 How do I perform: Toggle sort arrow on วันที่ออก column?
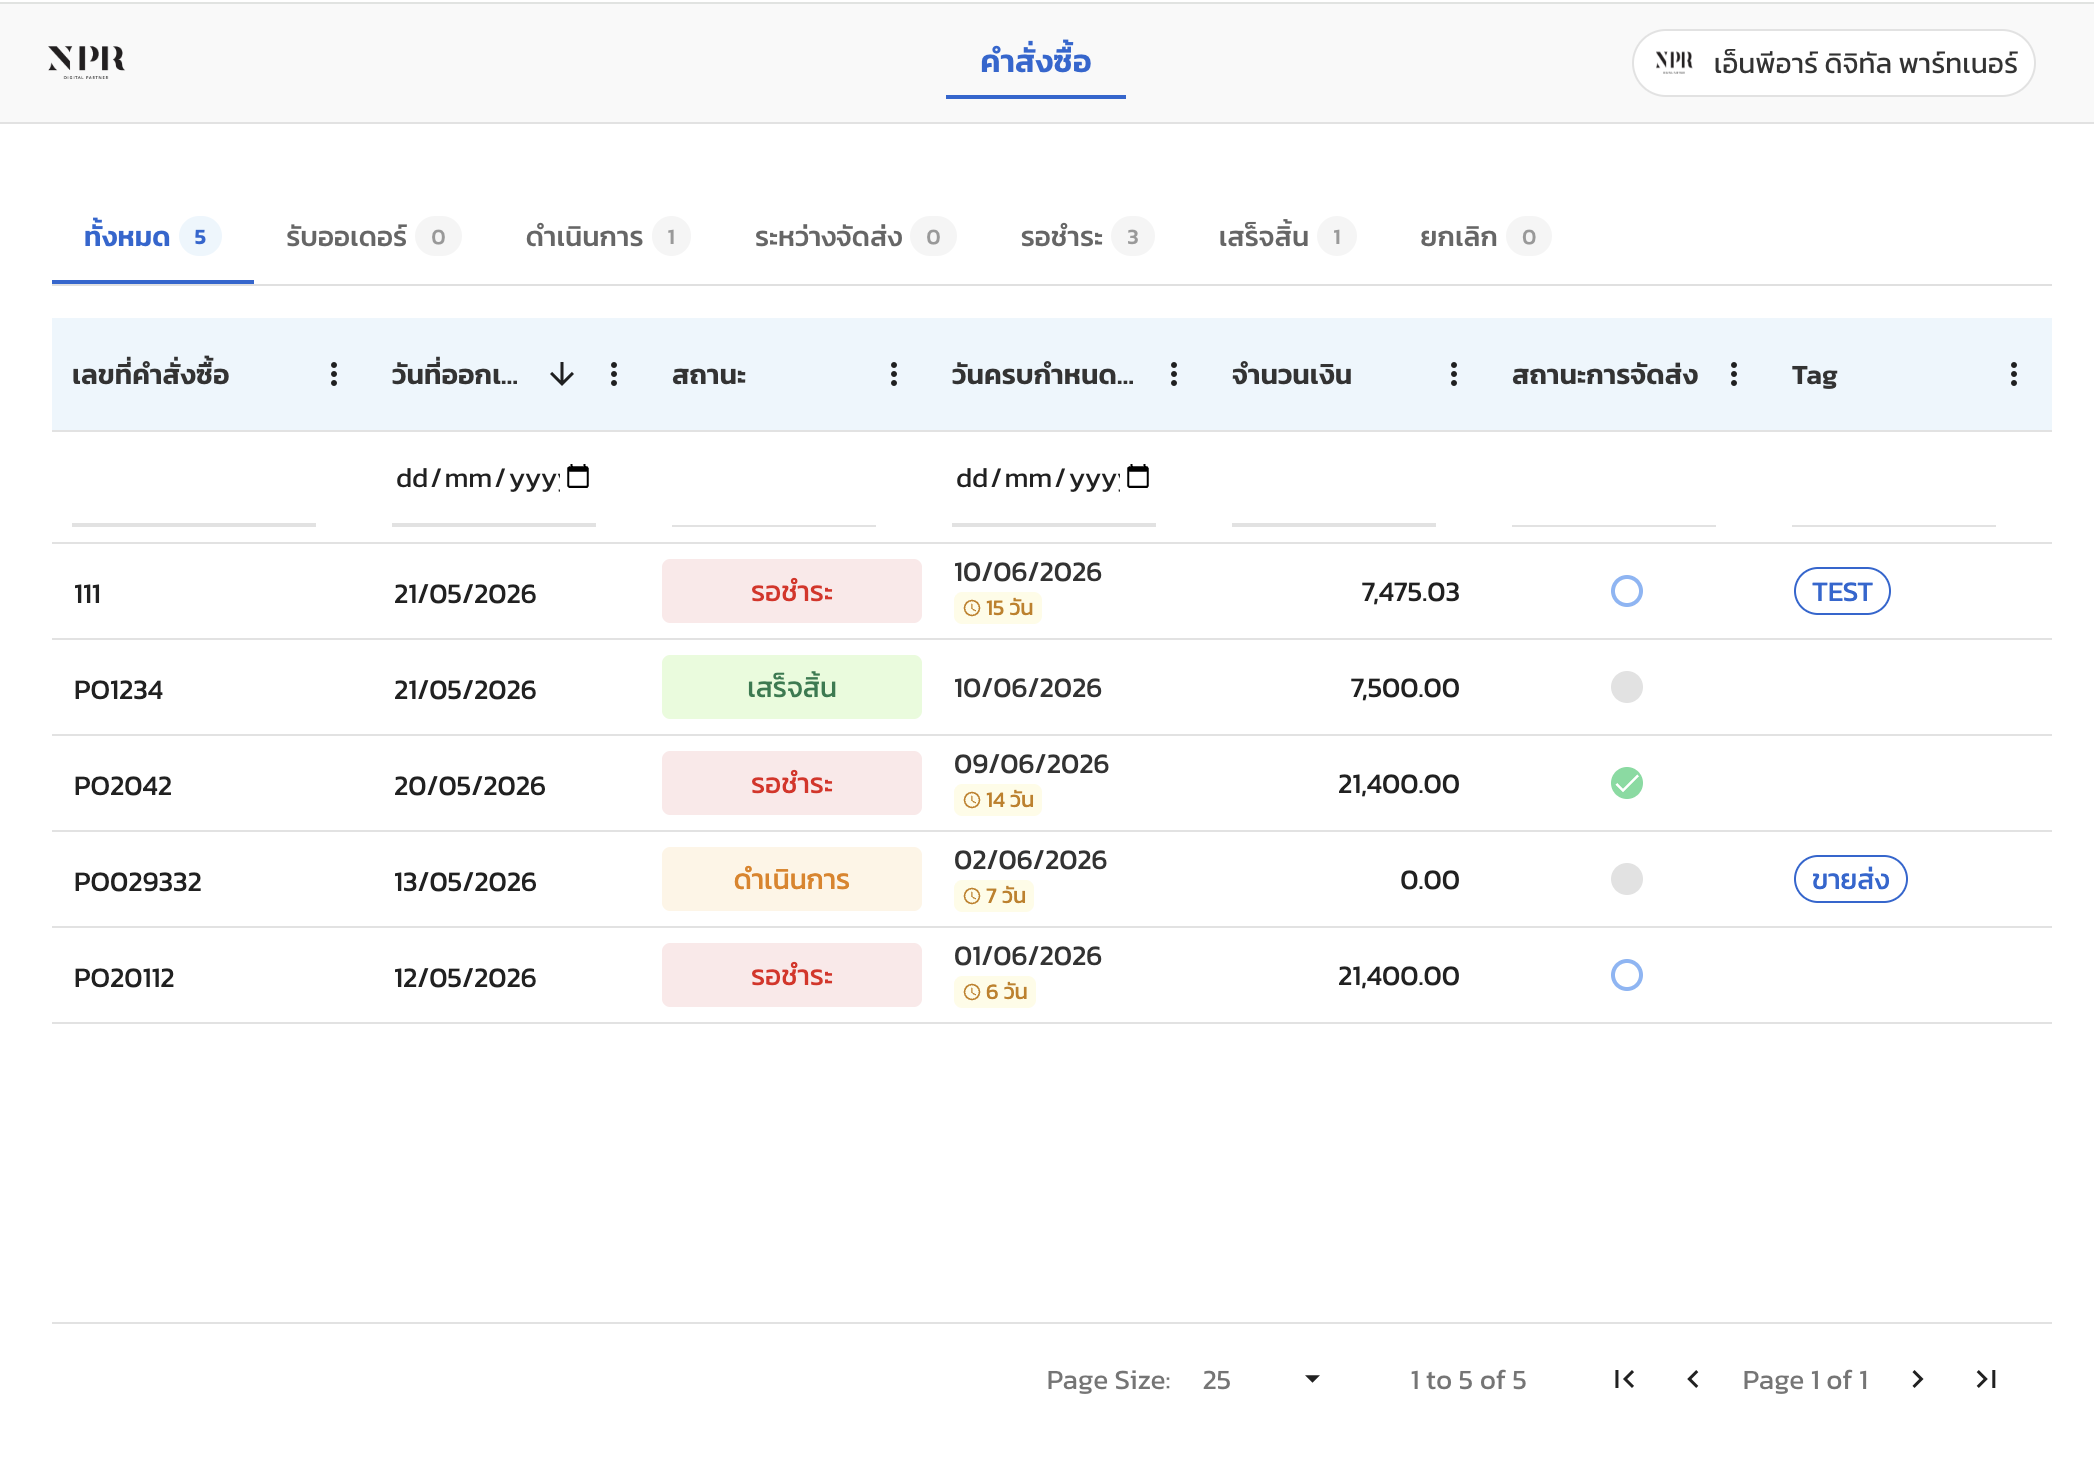562,375
